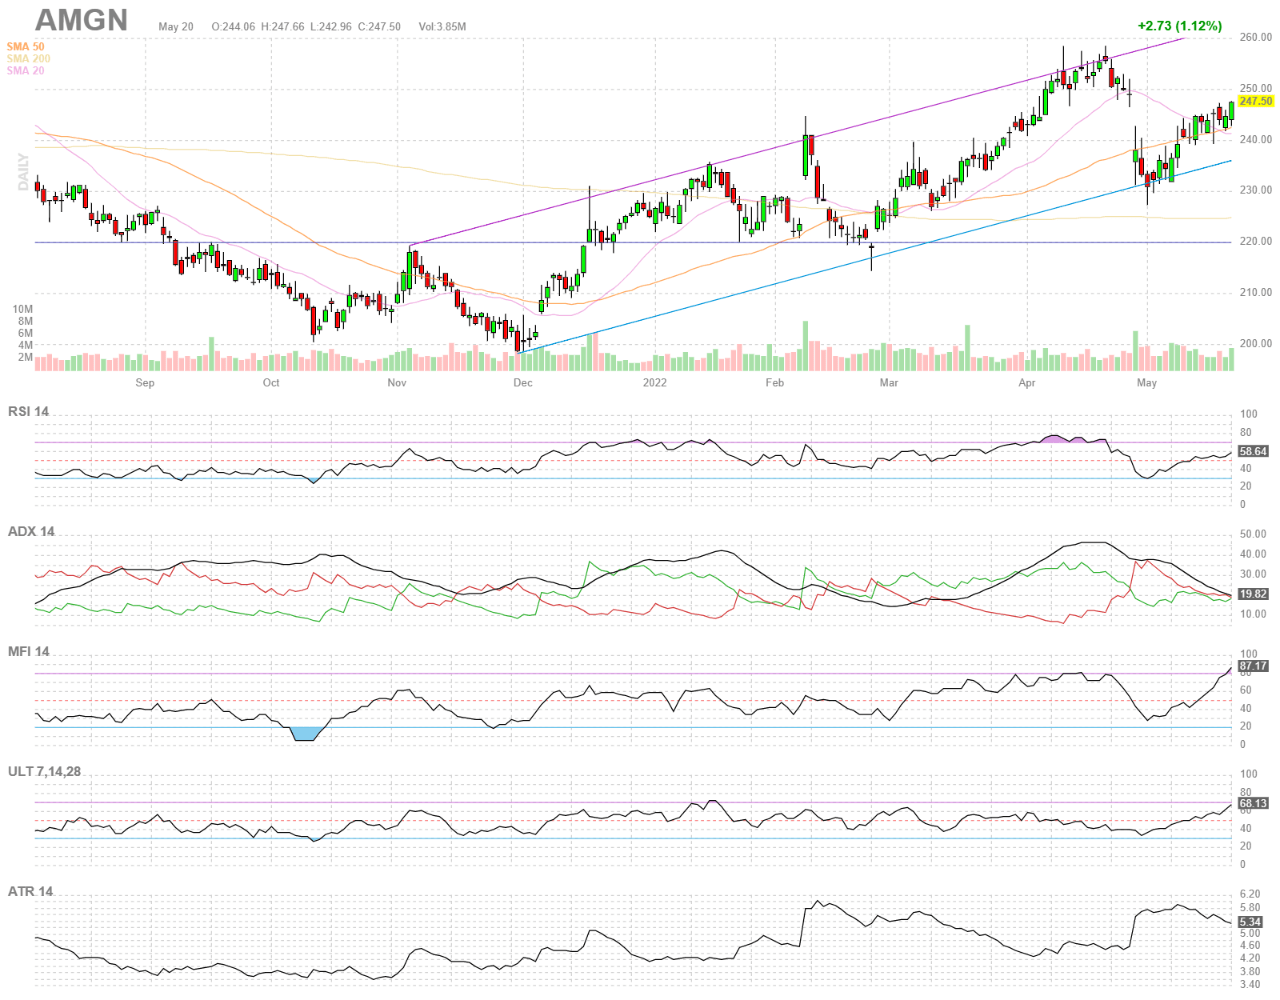
Task: Click the RSI value tag 58.64
Action: 1253,451
